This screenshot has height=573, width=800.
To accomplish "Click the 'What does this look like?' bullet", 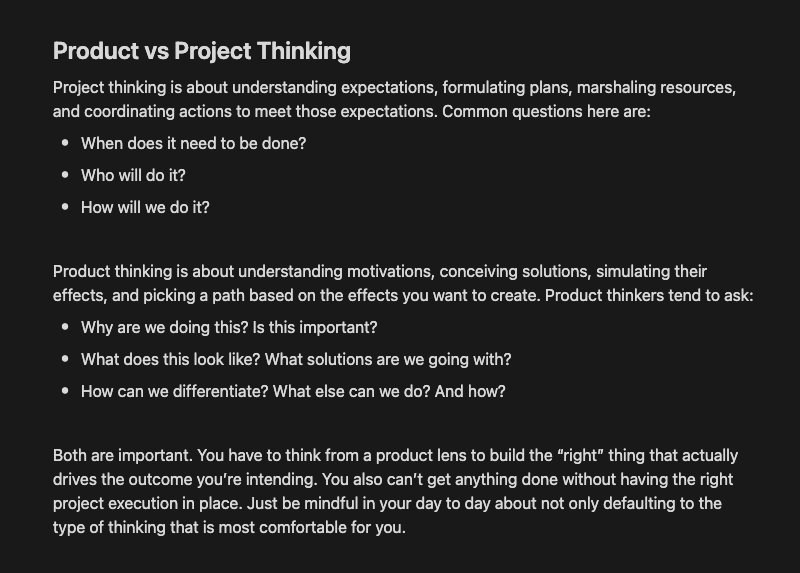I will (296, 359).
